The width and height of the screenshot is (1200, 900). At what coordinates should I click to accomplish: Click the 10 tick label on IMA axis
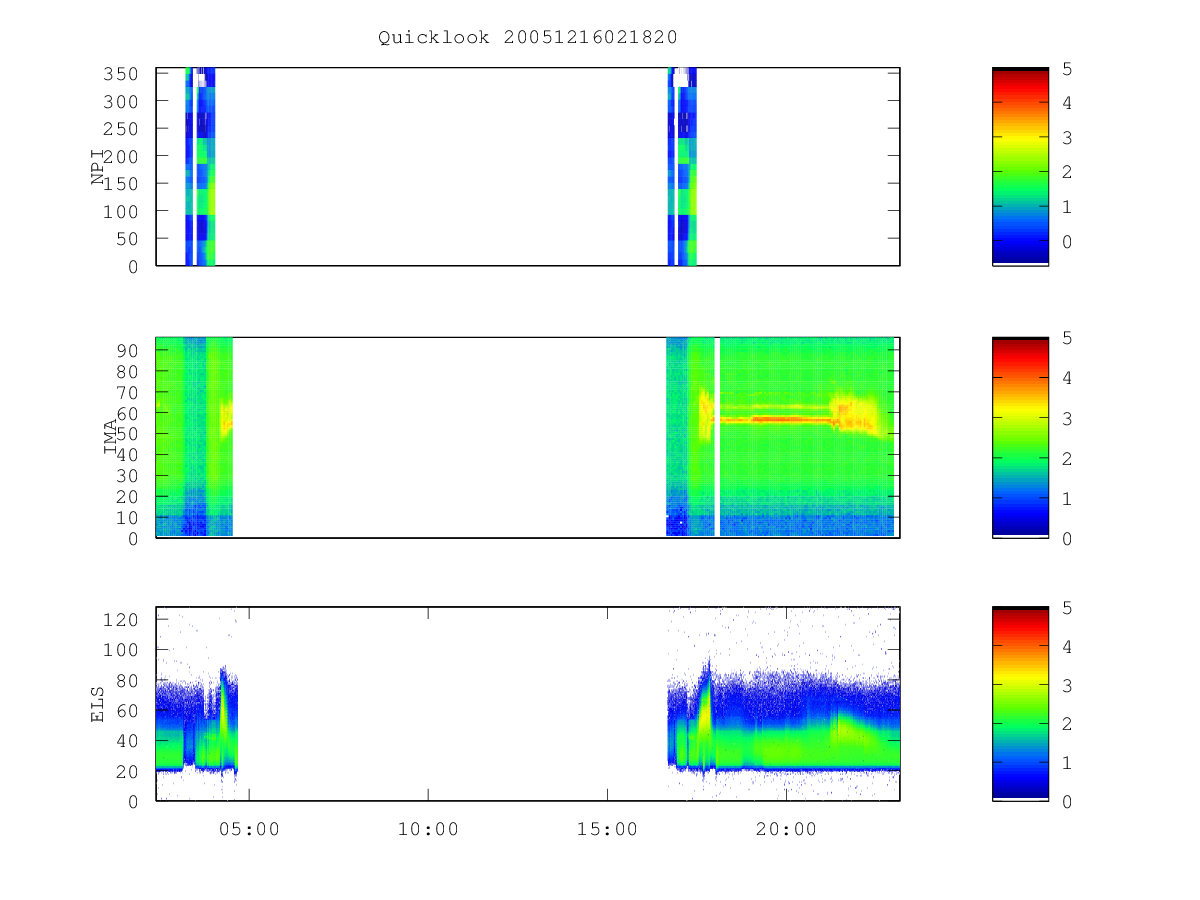point(130,517)
